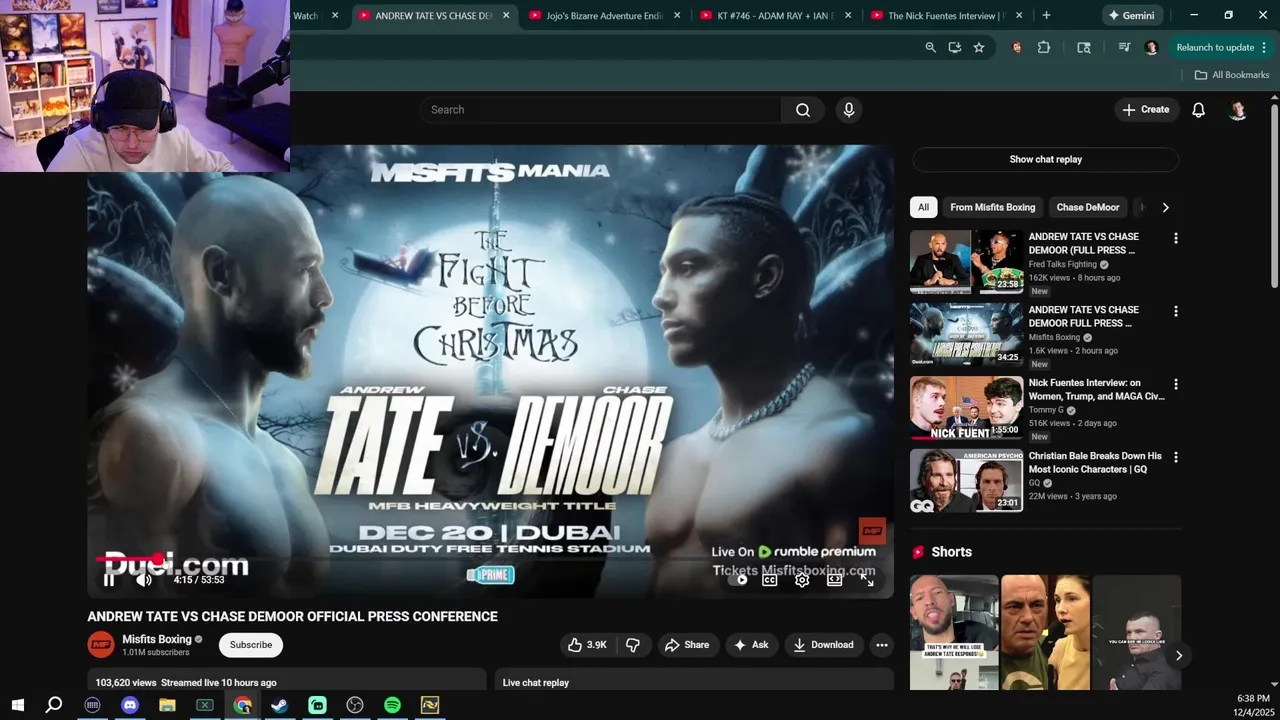Pause the video with the pause button
1280x720 pixels.
click(x=110, y=580)
